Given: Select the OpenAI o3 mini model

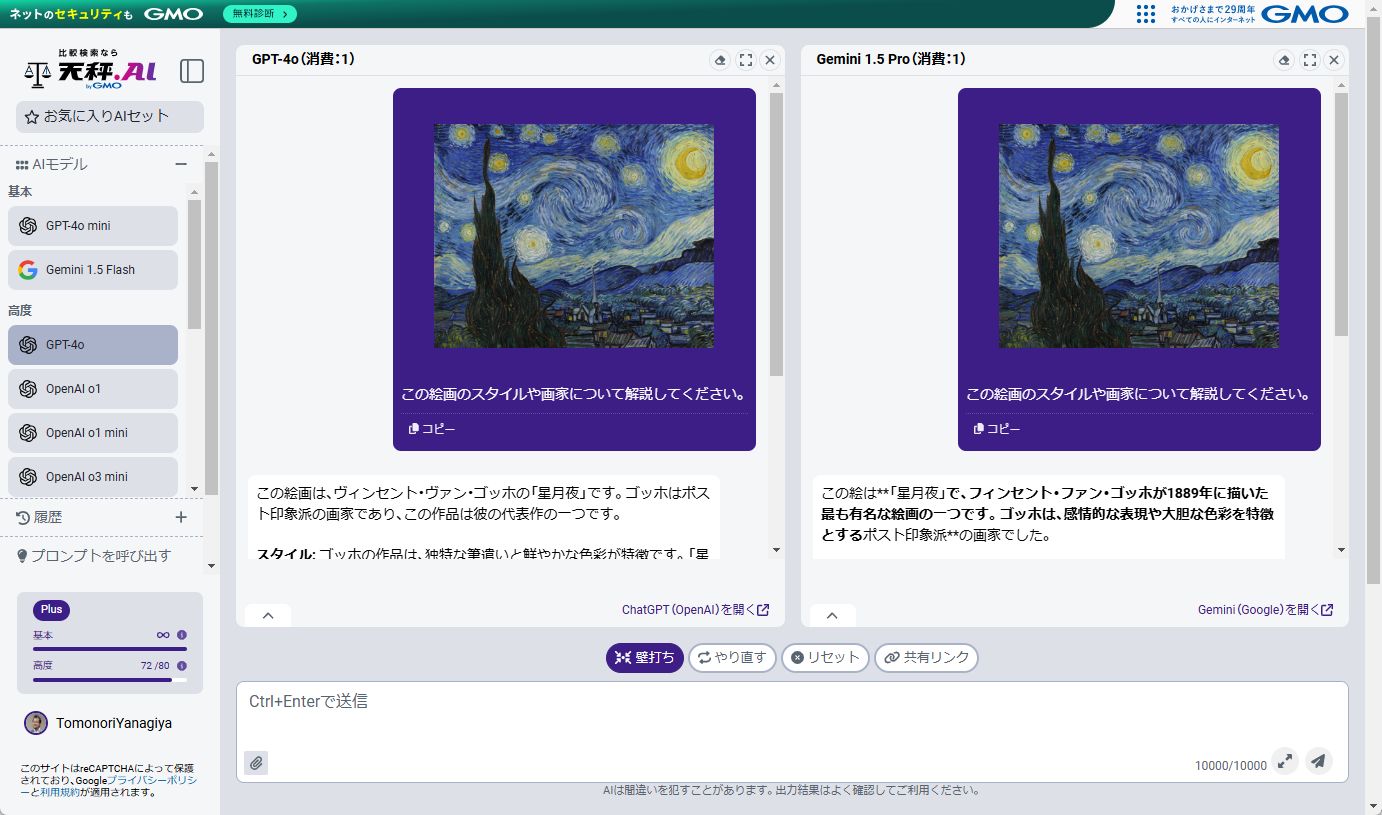Looking at the screenshot, I should [92, 476].
